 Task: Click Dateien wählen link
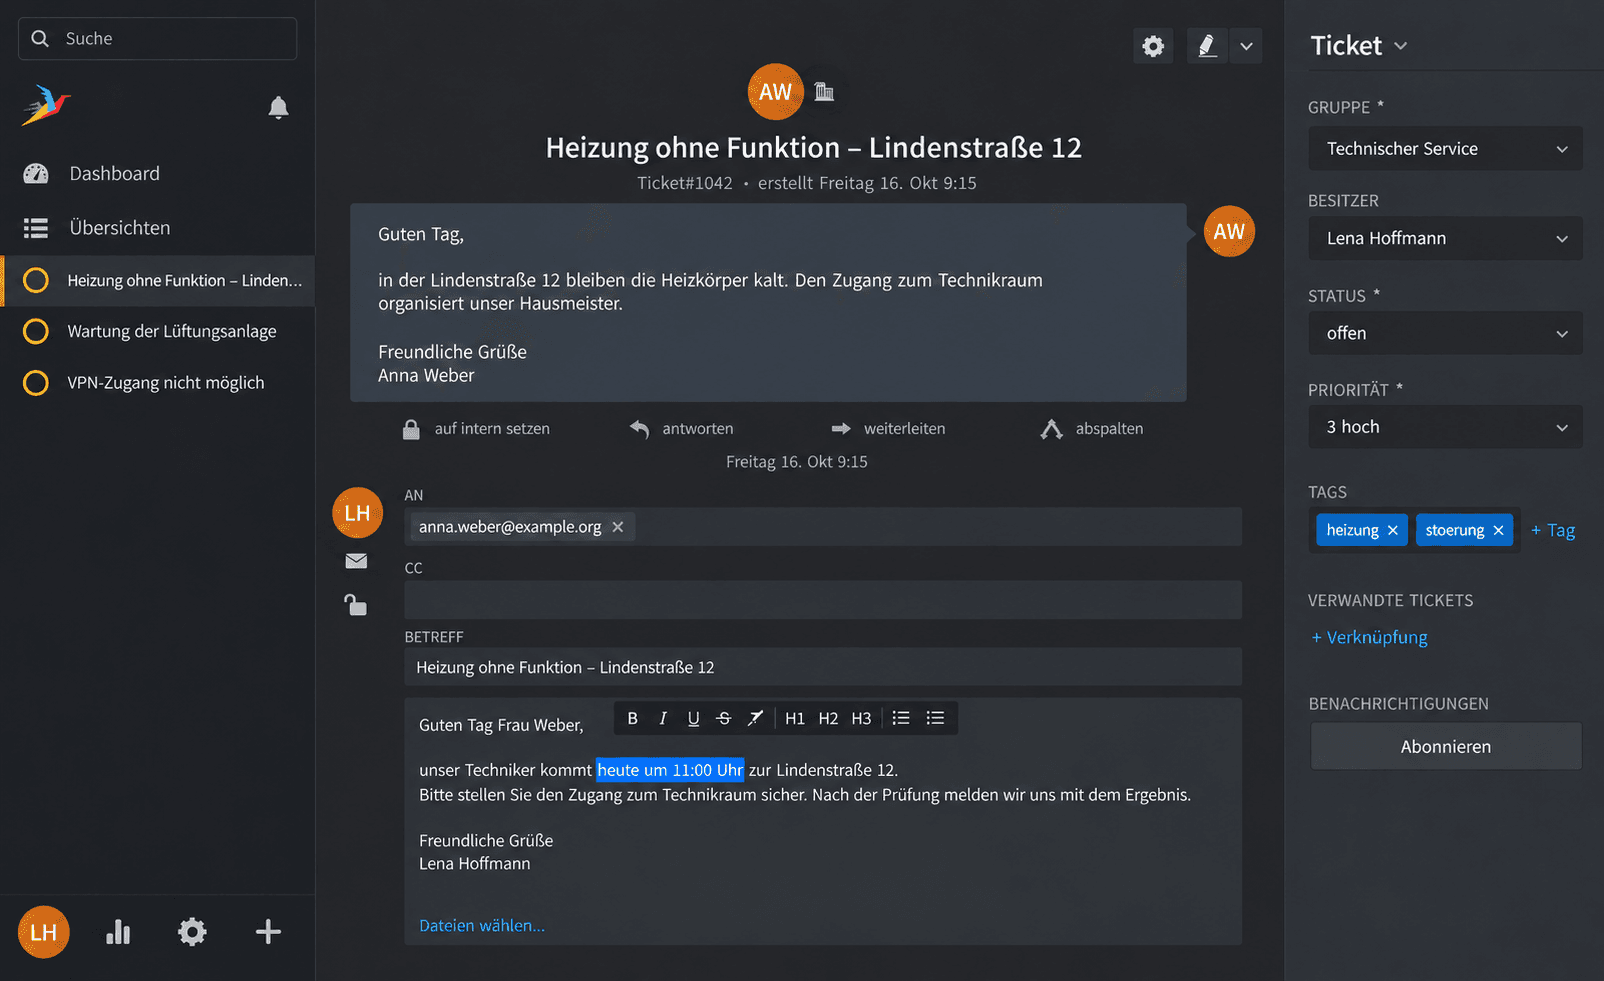(x=482, y=926)
